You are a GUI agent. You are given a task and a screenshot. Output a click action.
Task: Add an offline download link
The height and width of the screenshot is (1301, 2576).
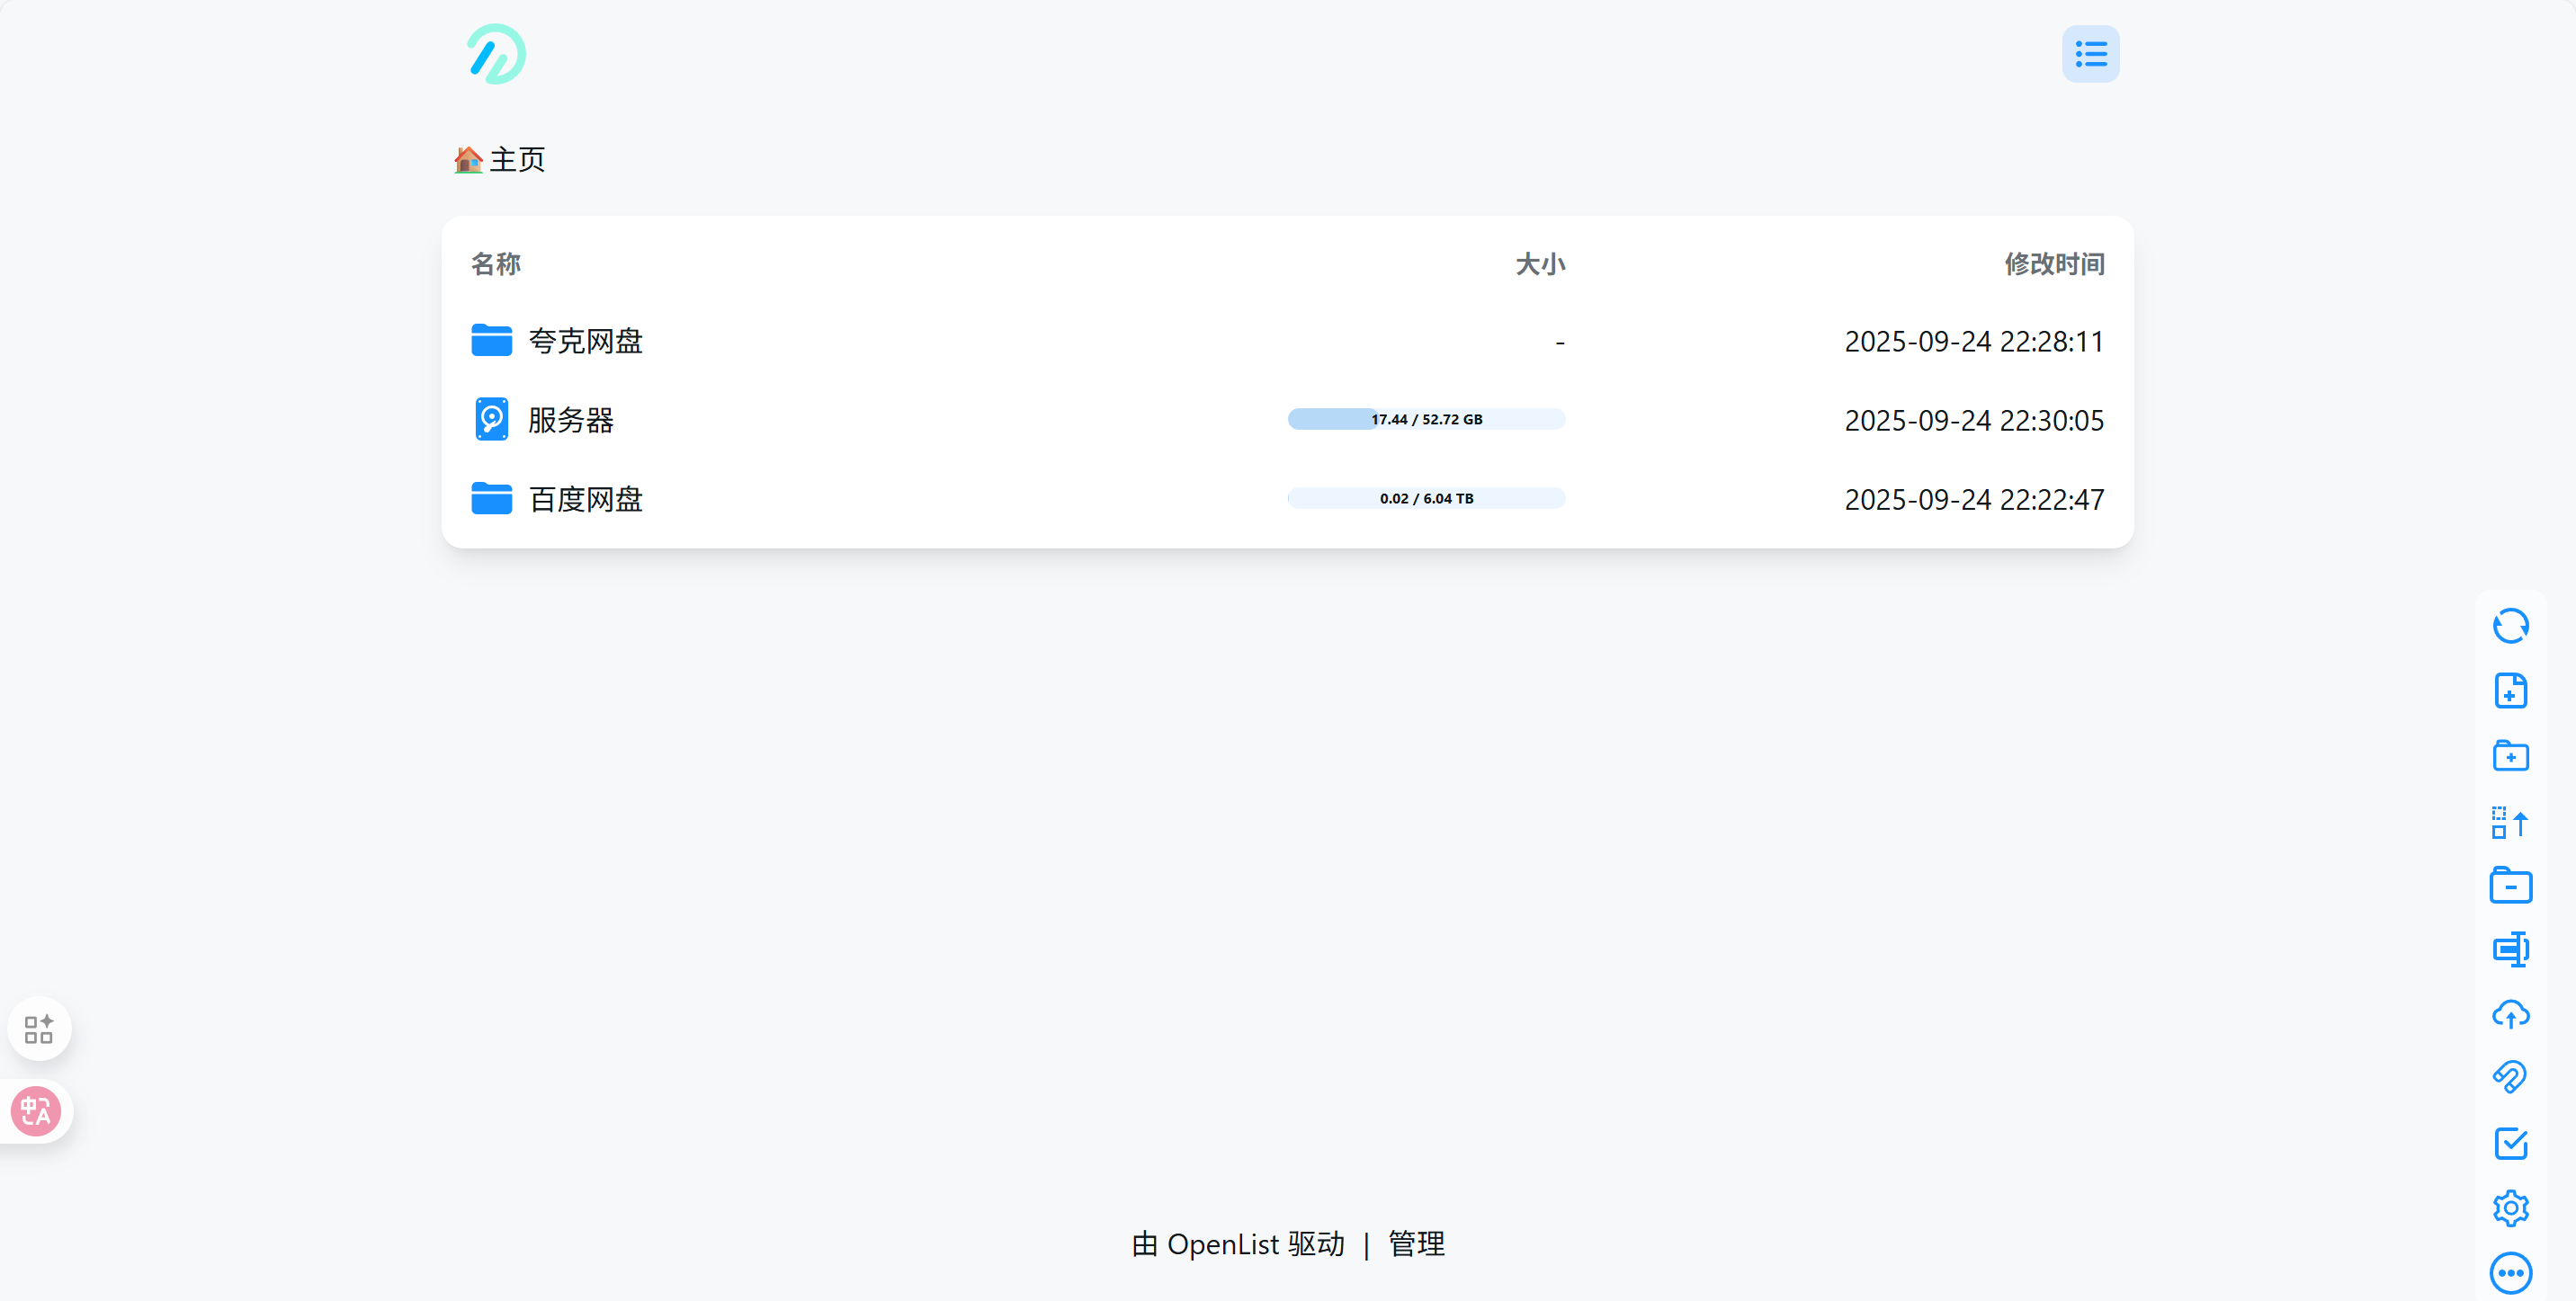pyautogui.click(x=2510, y=1076)
